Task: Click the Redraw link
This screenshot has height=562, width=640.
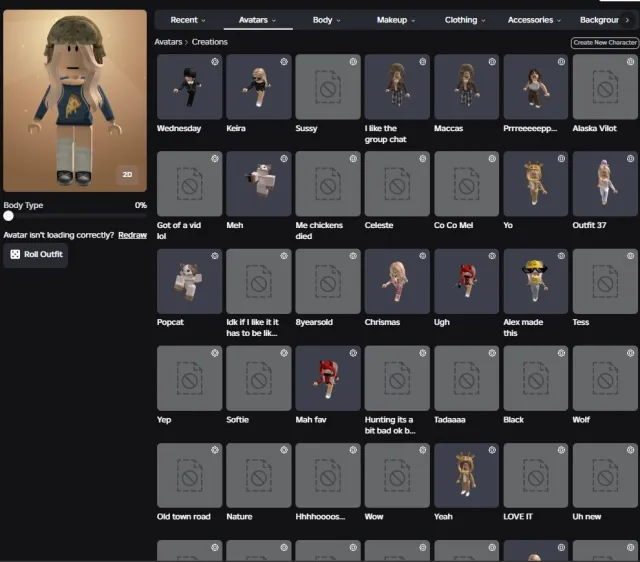Action: [132, 235]
